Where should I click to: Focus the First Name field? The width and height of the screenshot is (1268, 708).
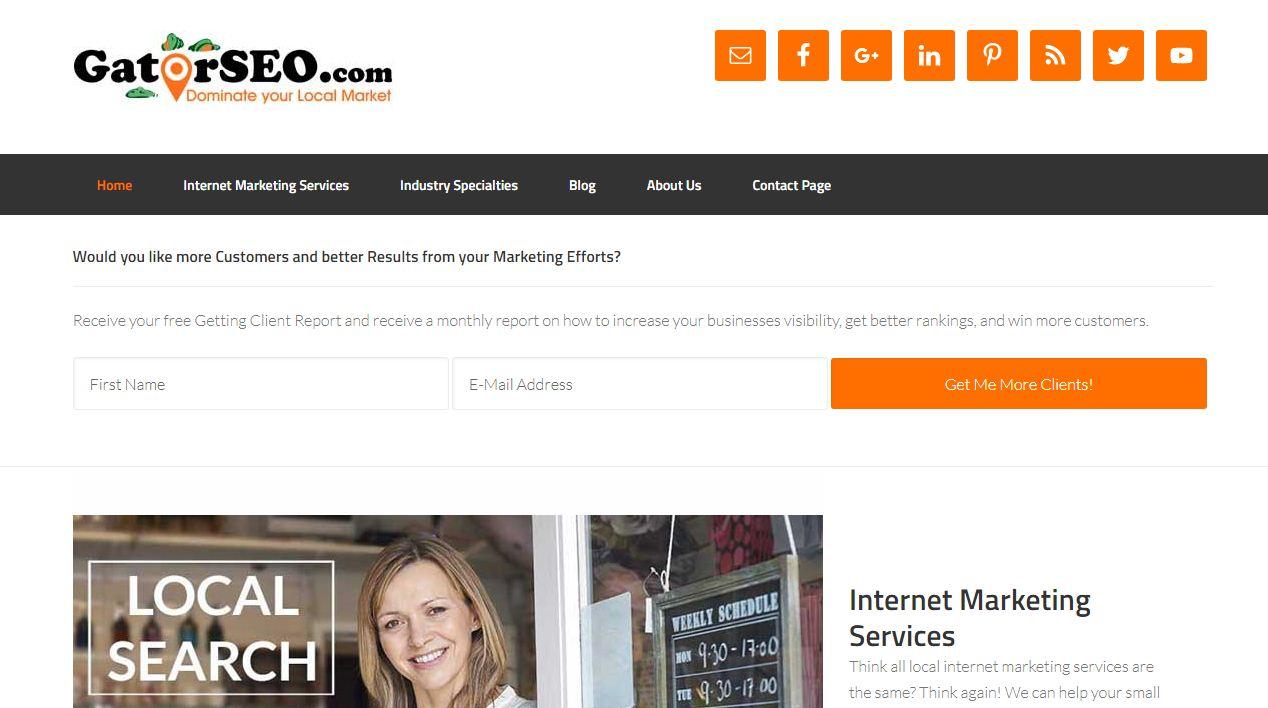tap(261, 384)
